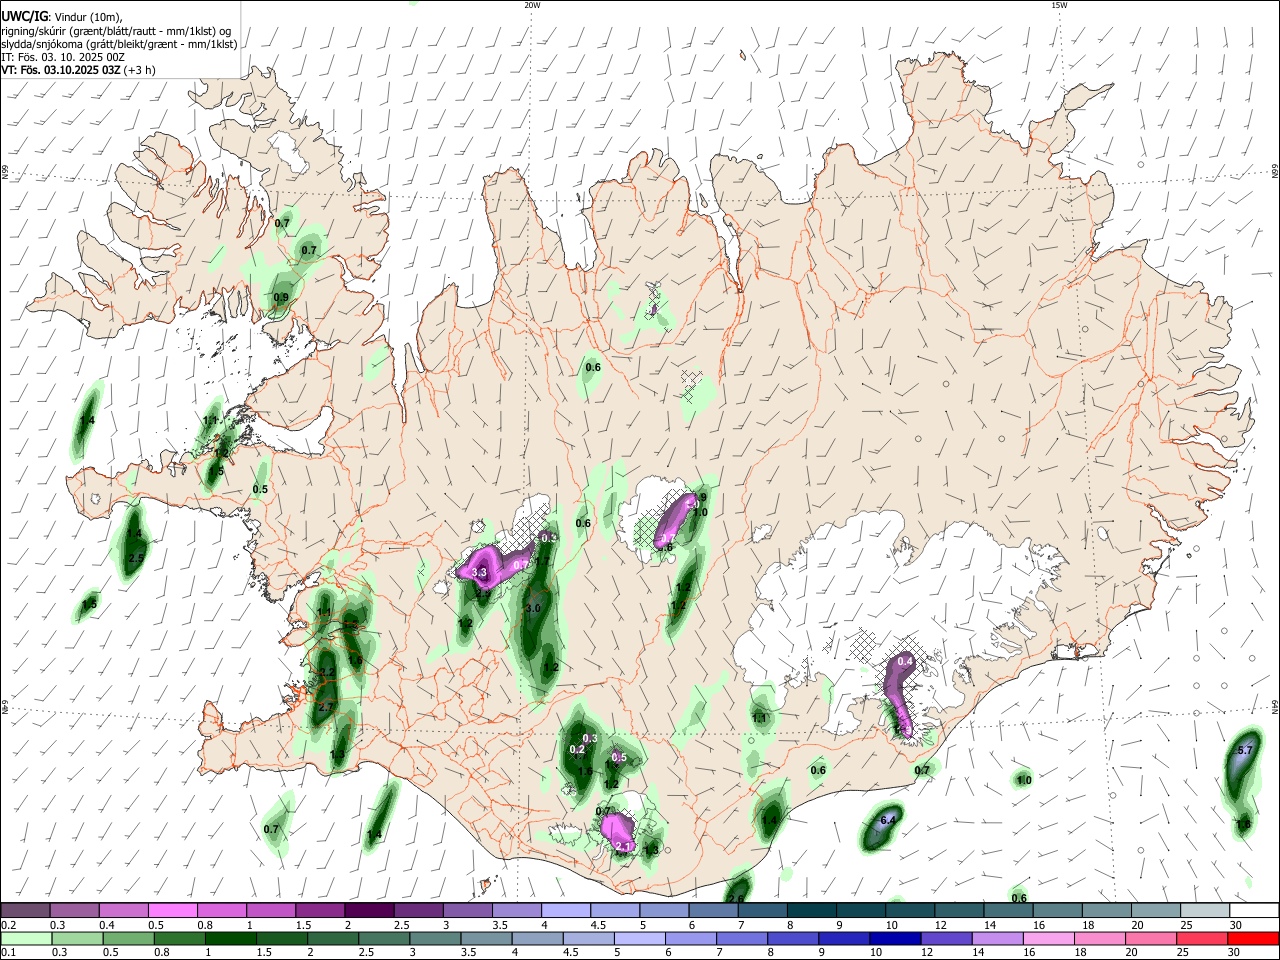Screen dimensions: 1280x960
Task: Select the bottom-row lightest green swatch between 0.1 and 0.3
Action: click(x=26, y=938)
